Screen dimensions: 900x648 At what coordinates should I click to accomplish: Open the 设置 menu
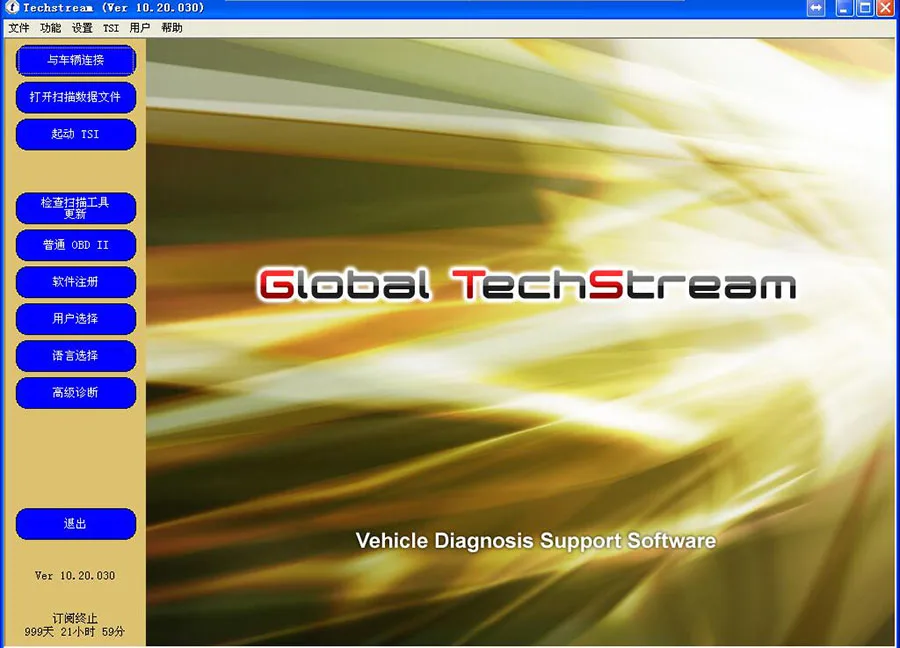coord(82,28)
